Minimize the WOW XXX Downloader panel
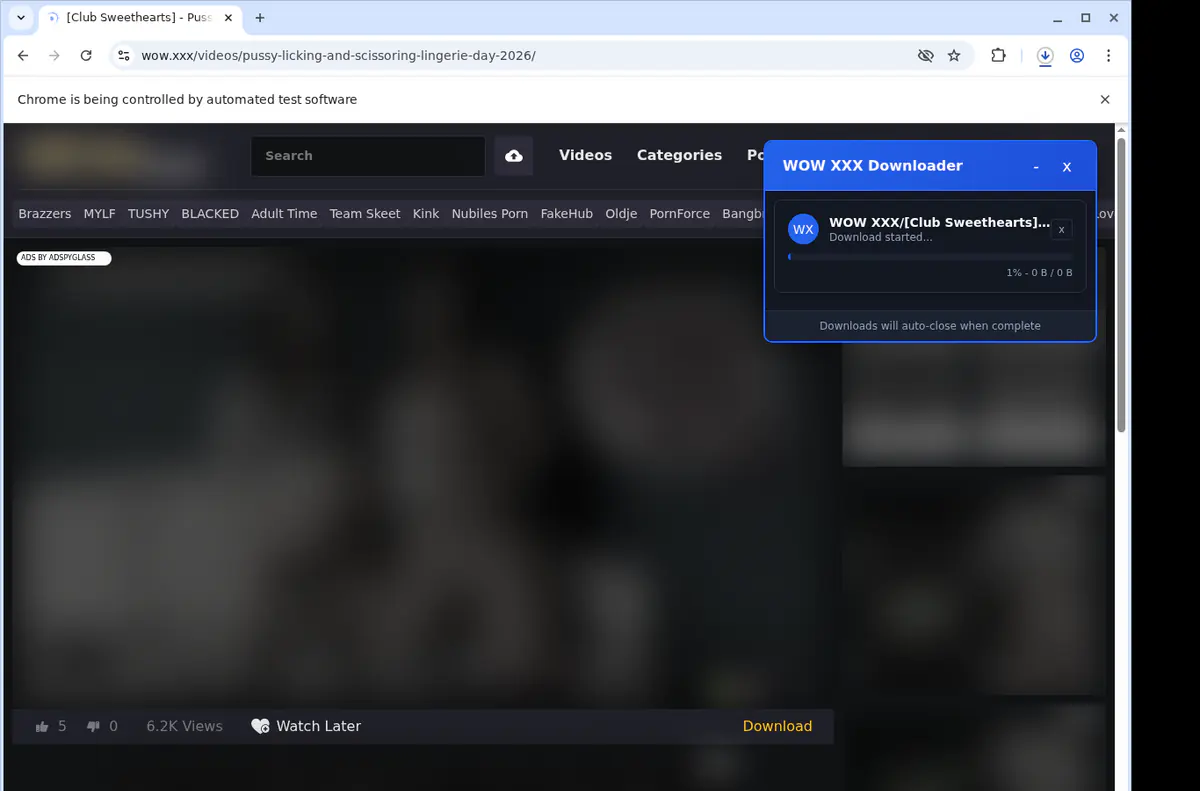Viewport: 1200px width, 791px height. pyautogui.click(x=1036, y=167)
